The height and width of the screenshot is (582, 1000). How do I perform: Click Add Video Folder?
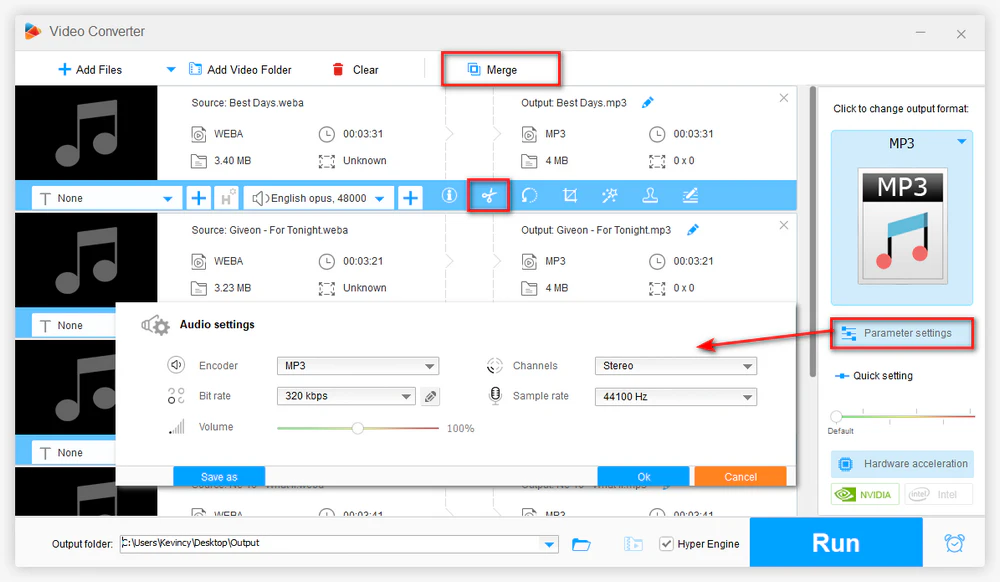[240, 69]
